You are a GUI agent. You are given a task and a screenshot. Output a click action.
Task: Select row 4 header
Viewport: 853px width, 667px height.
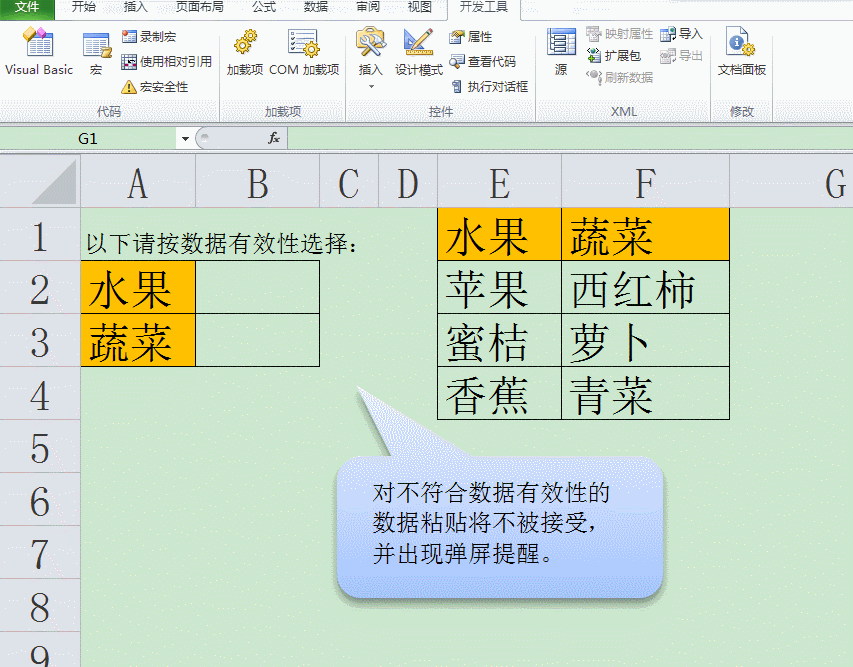pos(40,393)
